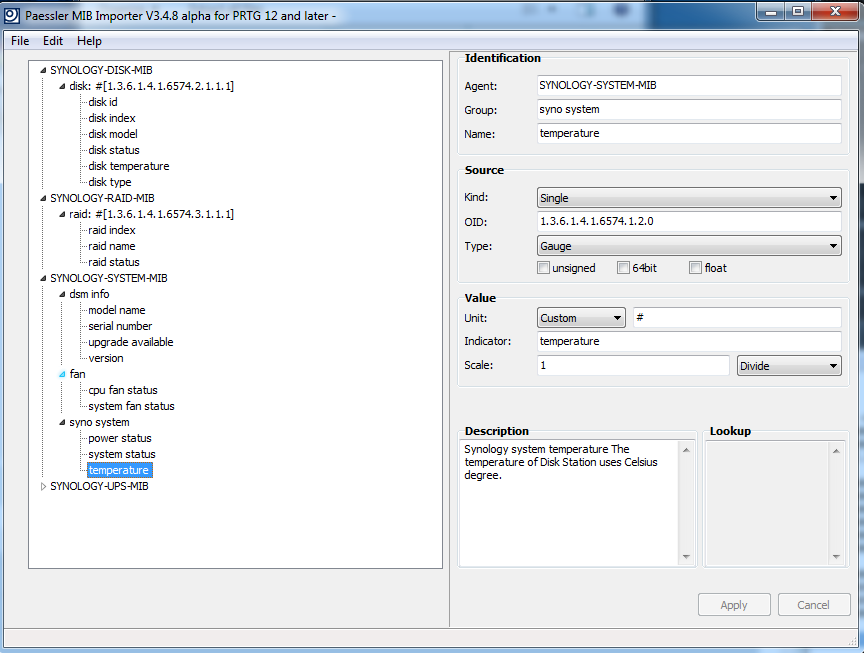Viewport: 864px width, 653px height.
Task: Select the 'model name' tree item
Action: click(x=117, y=310)
